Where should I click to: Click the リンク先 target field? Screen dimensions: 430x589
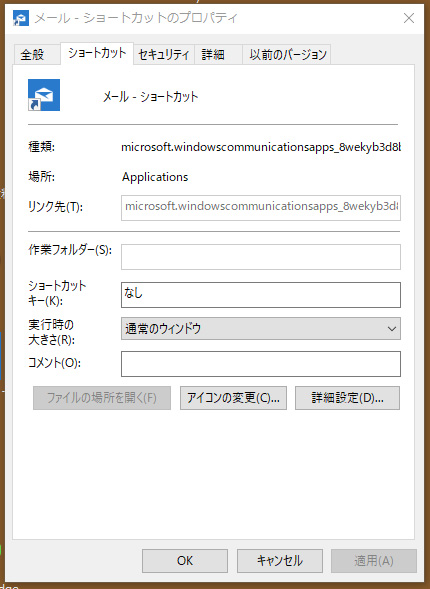click(261, 208)
